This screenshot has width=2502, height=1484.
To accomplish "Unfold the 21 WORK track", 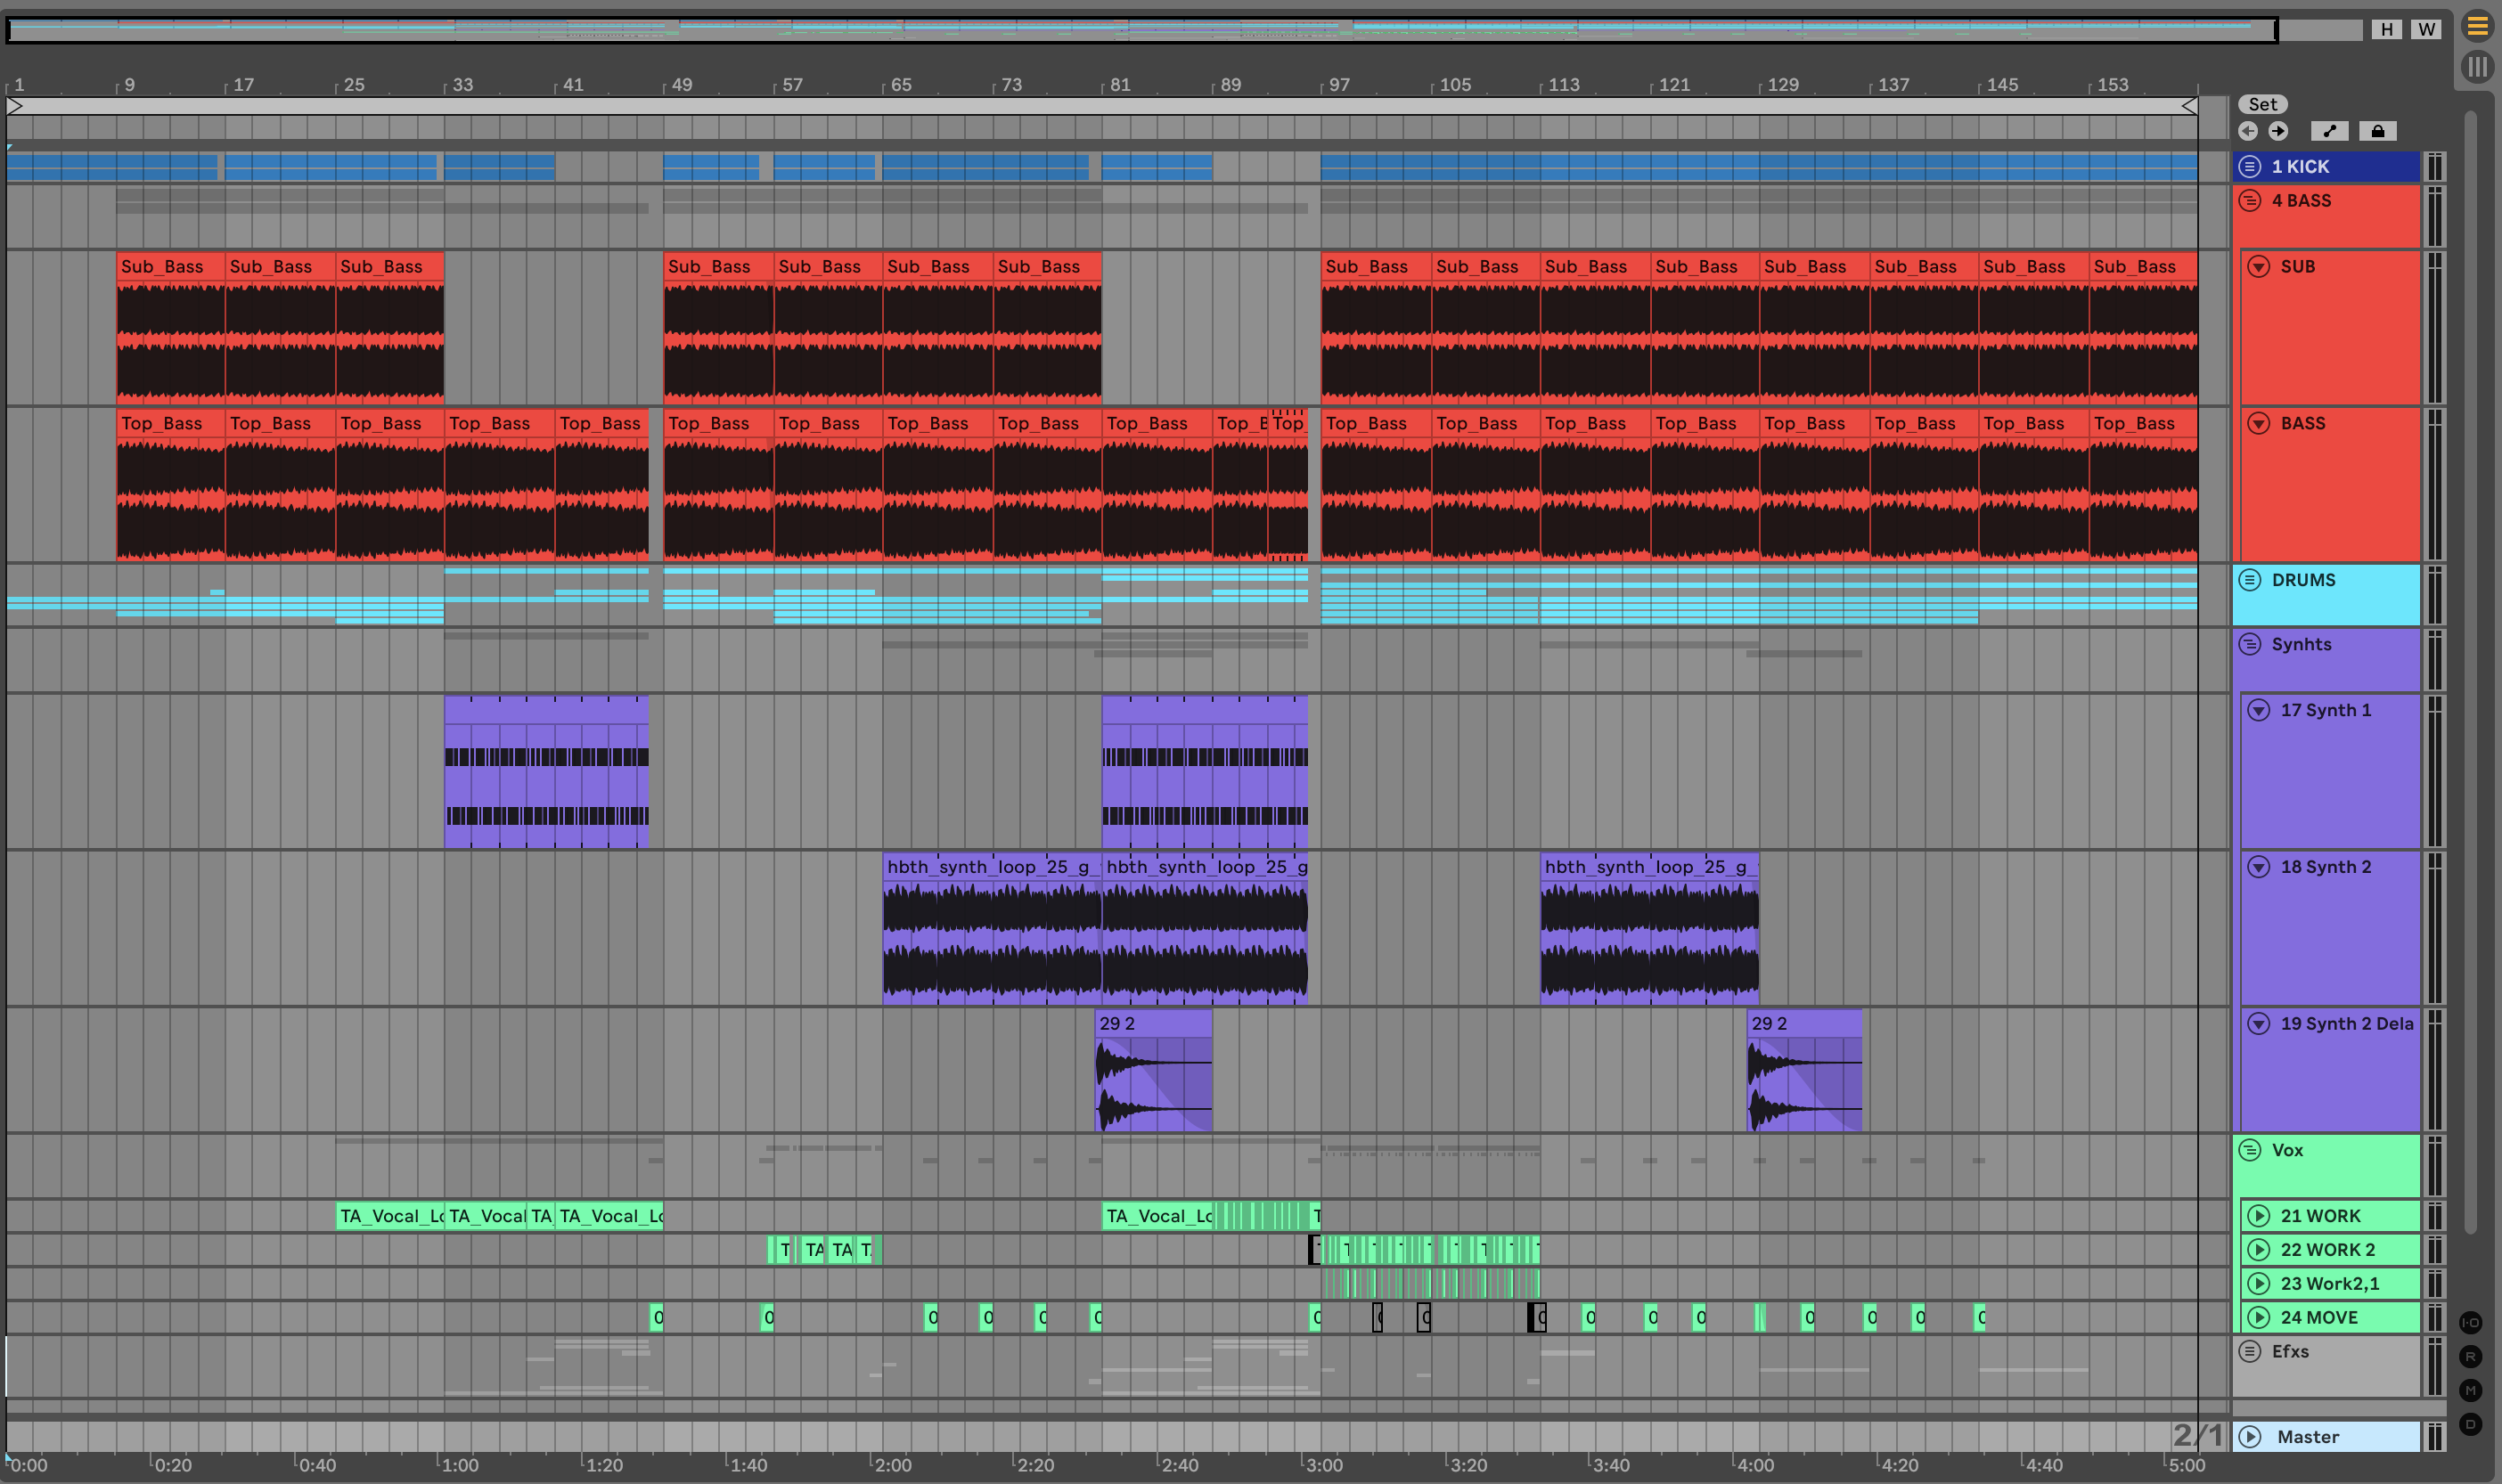I will point(2259,1216).
